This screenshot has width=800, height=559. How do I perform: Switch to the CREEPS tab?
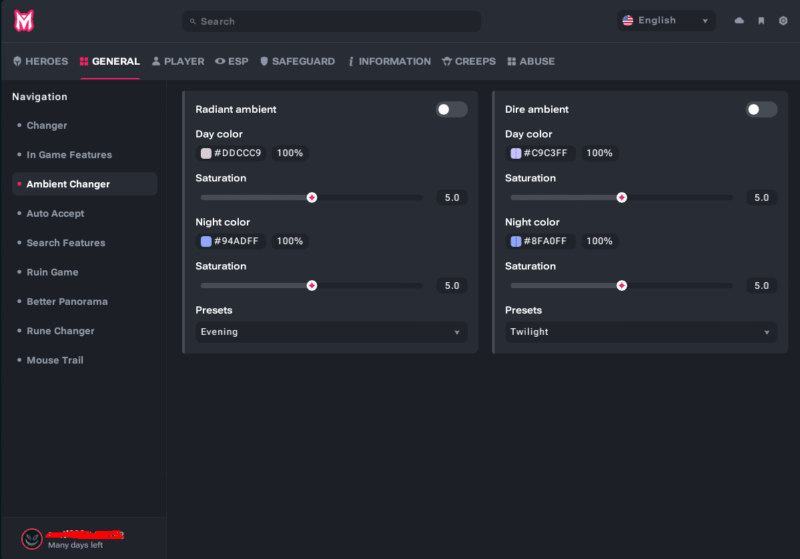coord(469,61)
